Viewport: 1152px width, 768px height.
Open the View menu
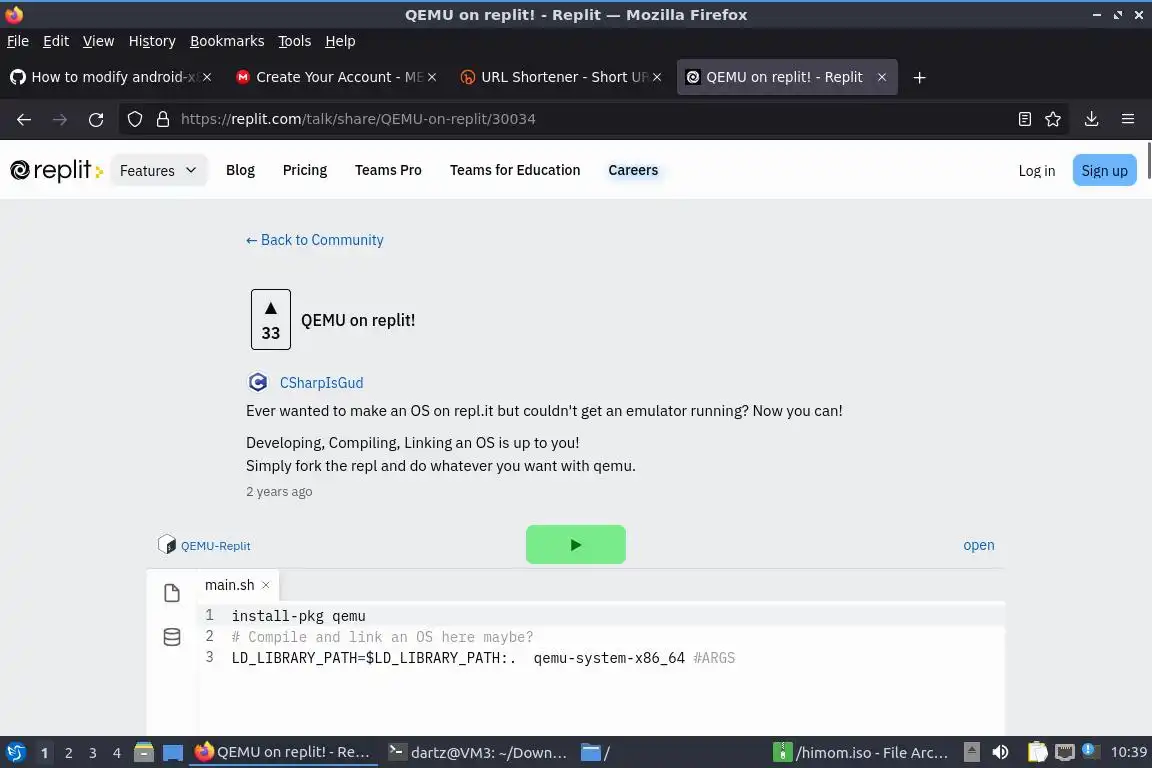(98, 41)
